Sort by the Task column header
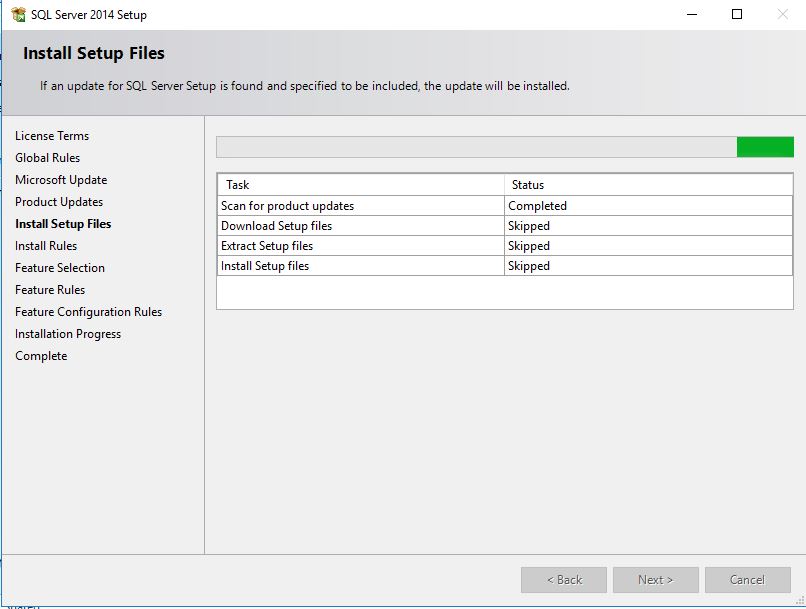Image resolution: width=806 pixels, height=609 pixels. click(x=360, y=185)
